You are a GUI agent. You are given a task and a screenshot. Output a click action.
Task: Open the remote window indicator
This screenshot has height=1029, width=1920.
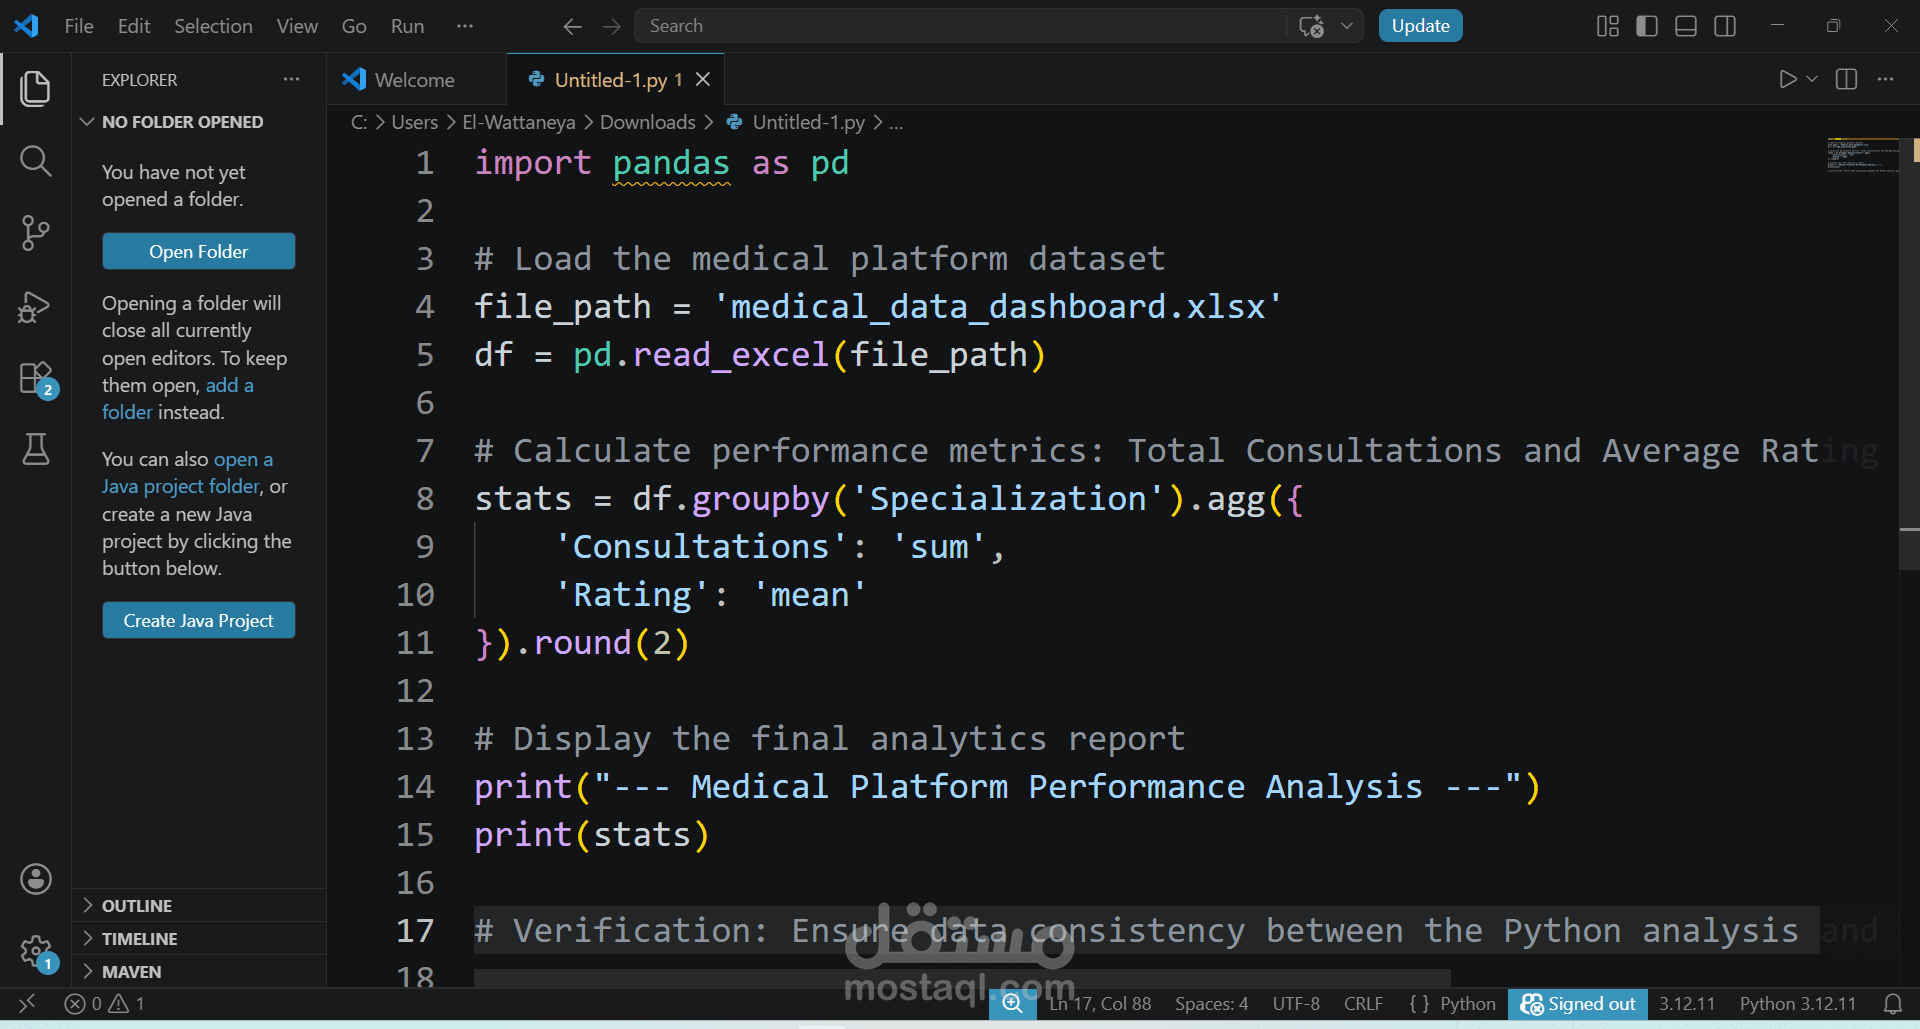[x=27, y=1003]
